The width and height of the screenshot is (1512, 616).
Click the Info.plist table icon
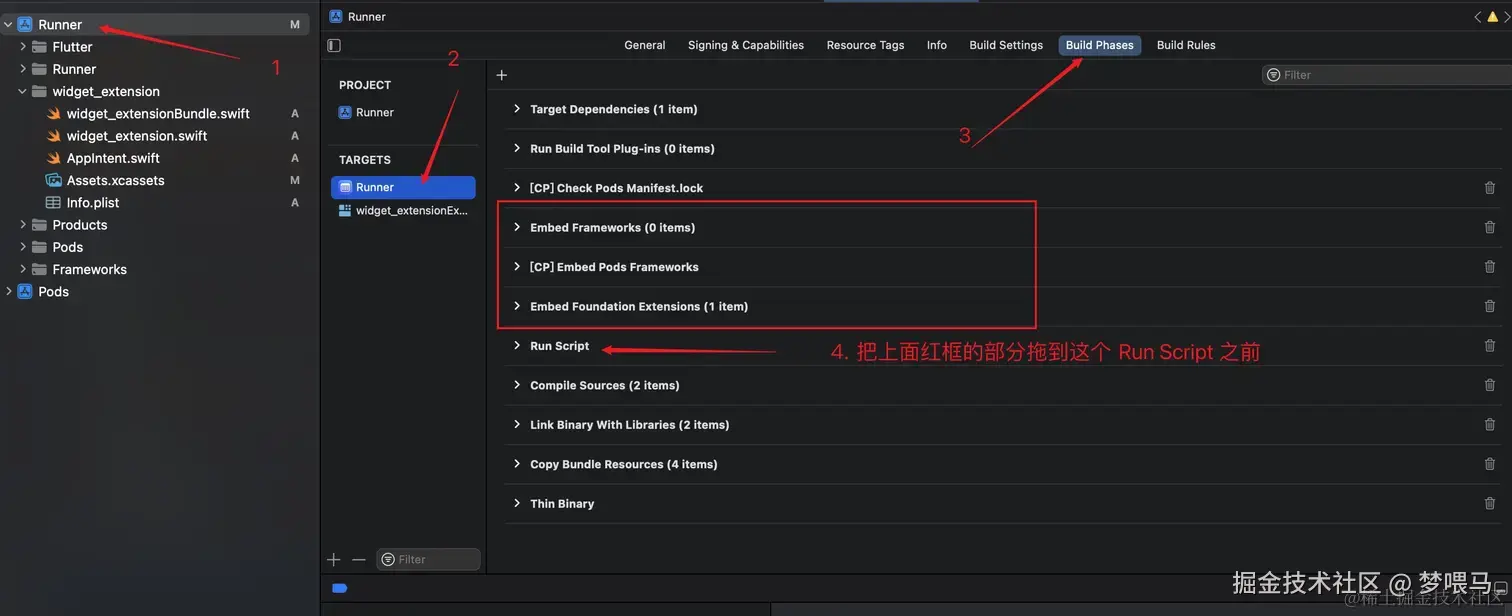click(x=54, y=203)
